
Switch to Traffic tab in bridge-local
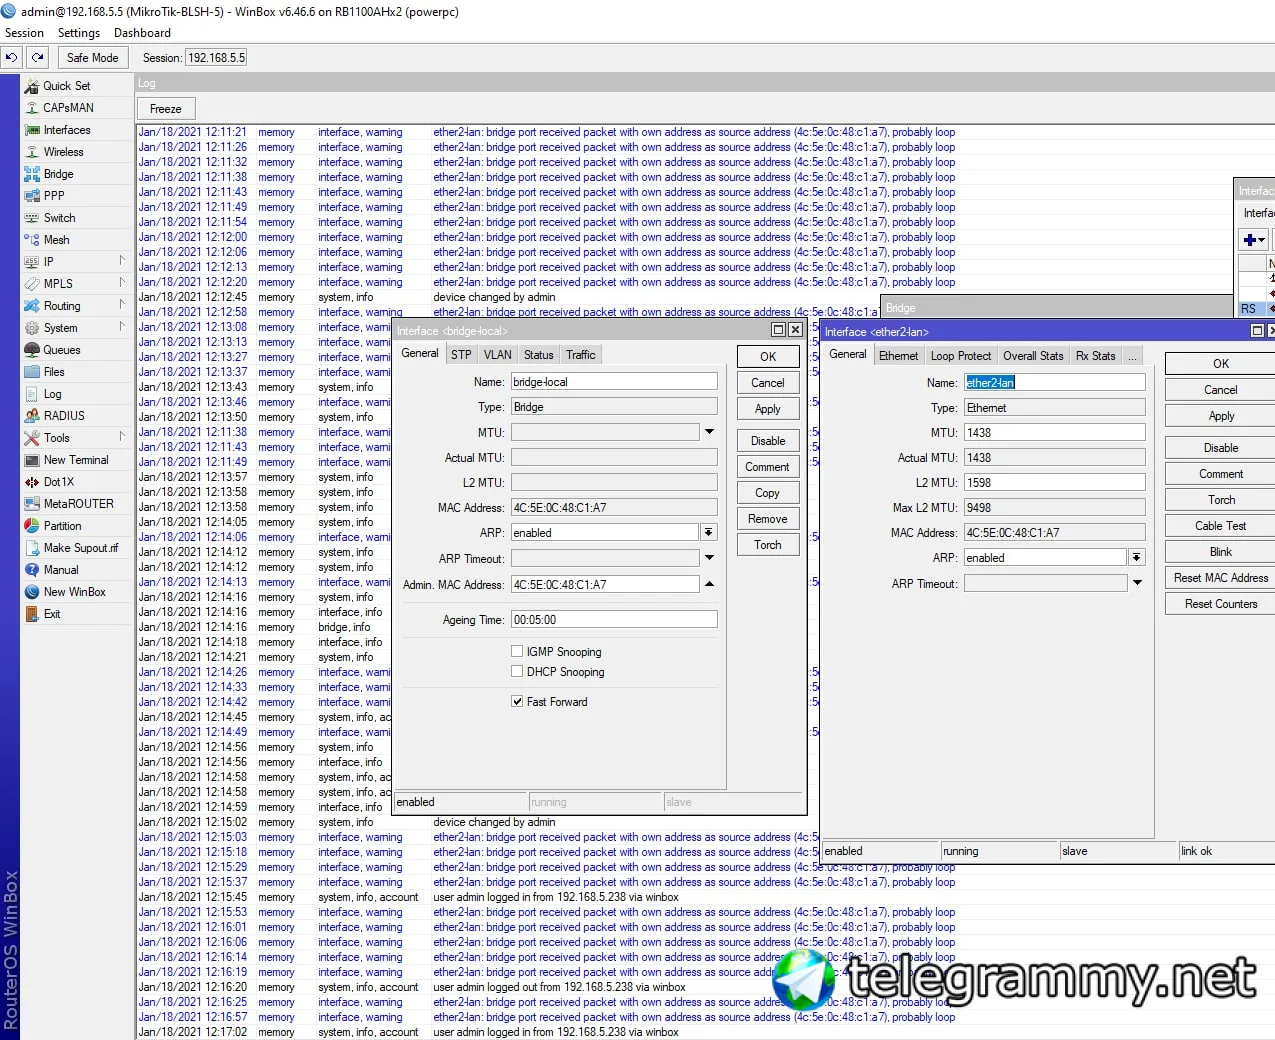(x=580, y=355)
